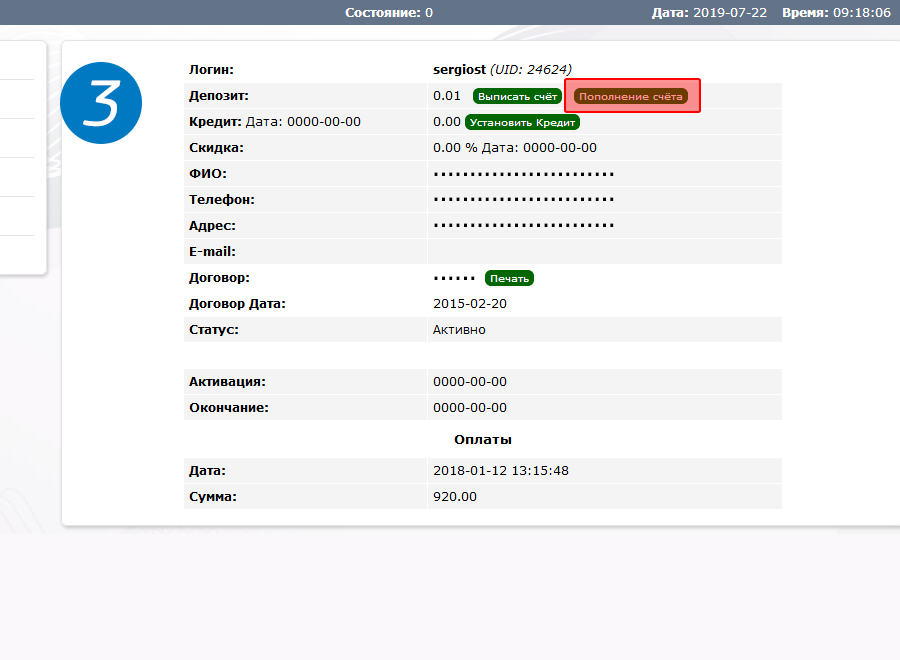Viewport: 900px width, 660px height.
Task: Click the deposit value 0.01
Action: tap(447, 96)
